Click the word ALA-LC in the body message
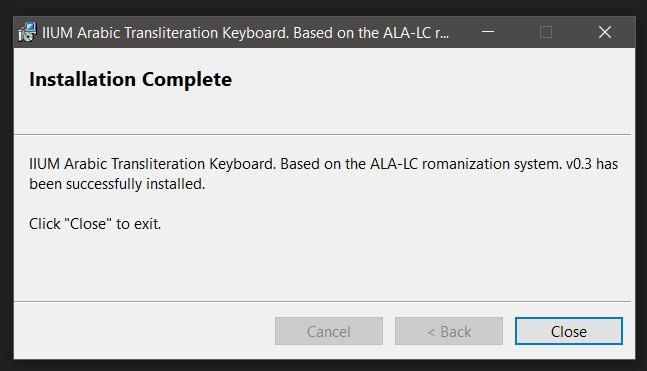Screen dimensions: 647x371 click(x=394, y=164)
